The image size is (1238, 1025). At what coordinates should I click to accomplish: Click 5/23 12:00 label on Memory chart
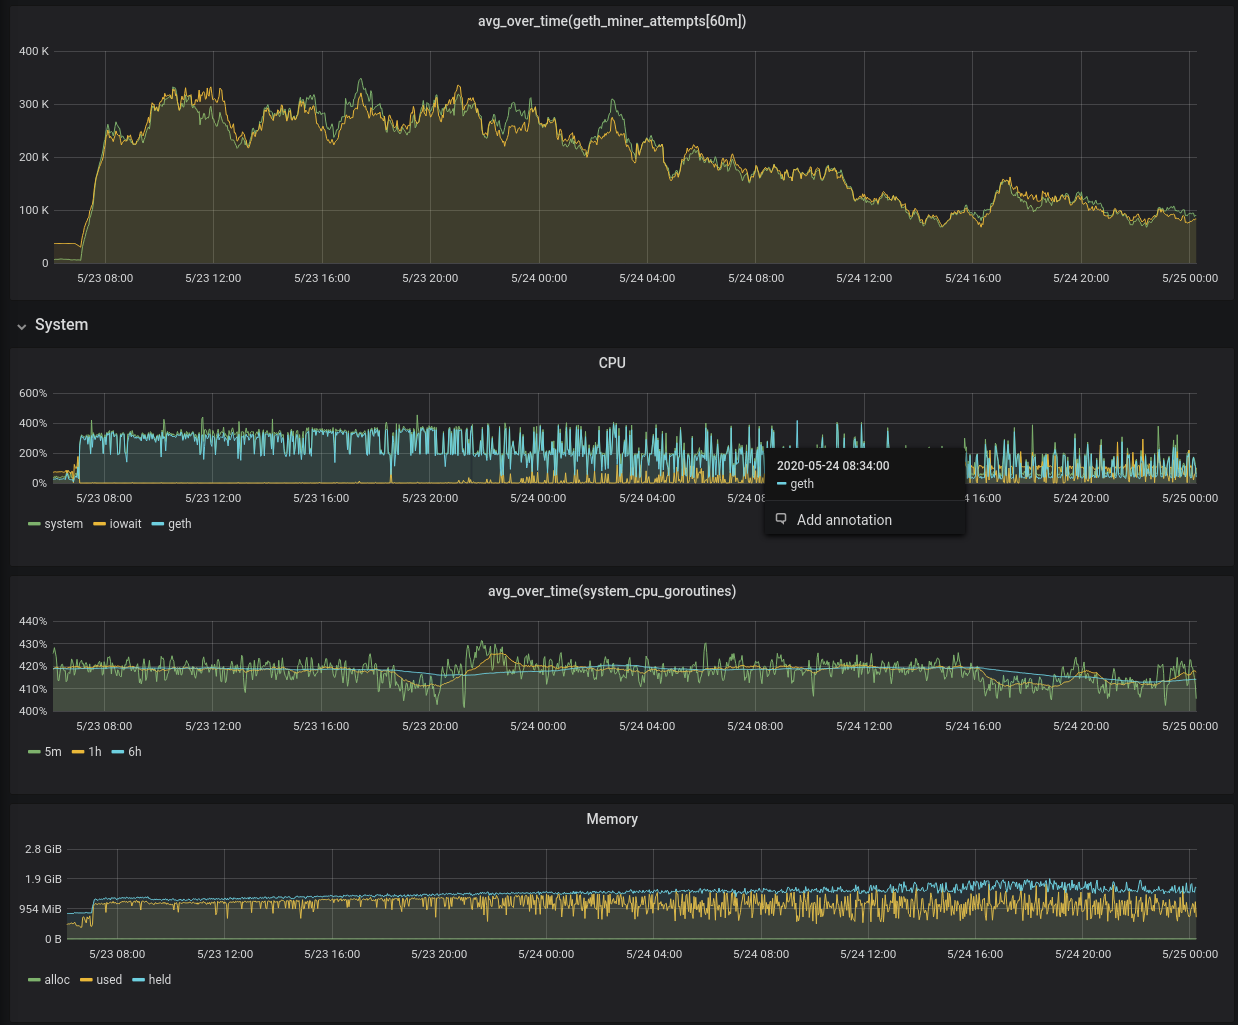point(225,954)
